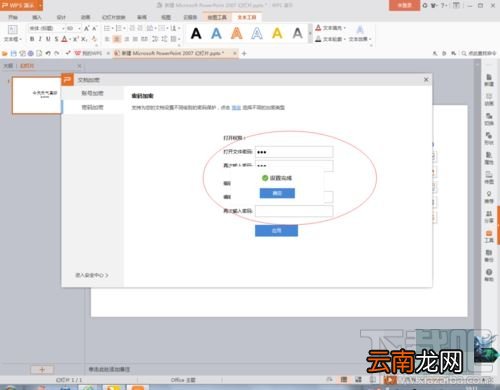Select the yellow A text style
500x390 pixels.
[x=277, y=33]
